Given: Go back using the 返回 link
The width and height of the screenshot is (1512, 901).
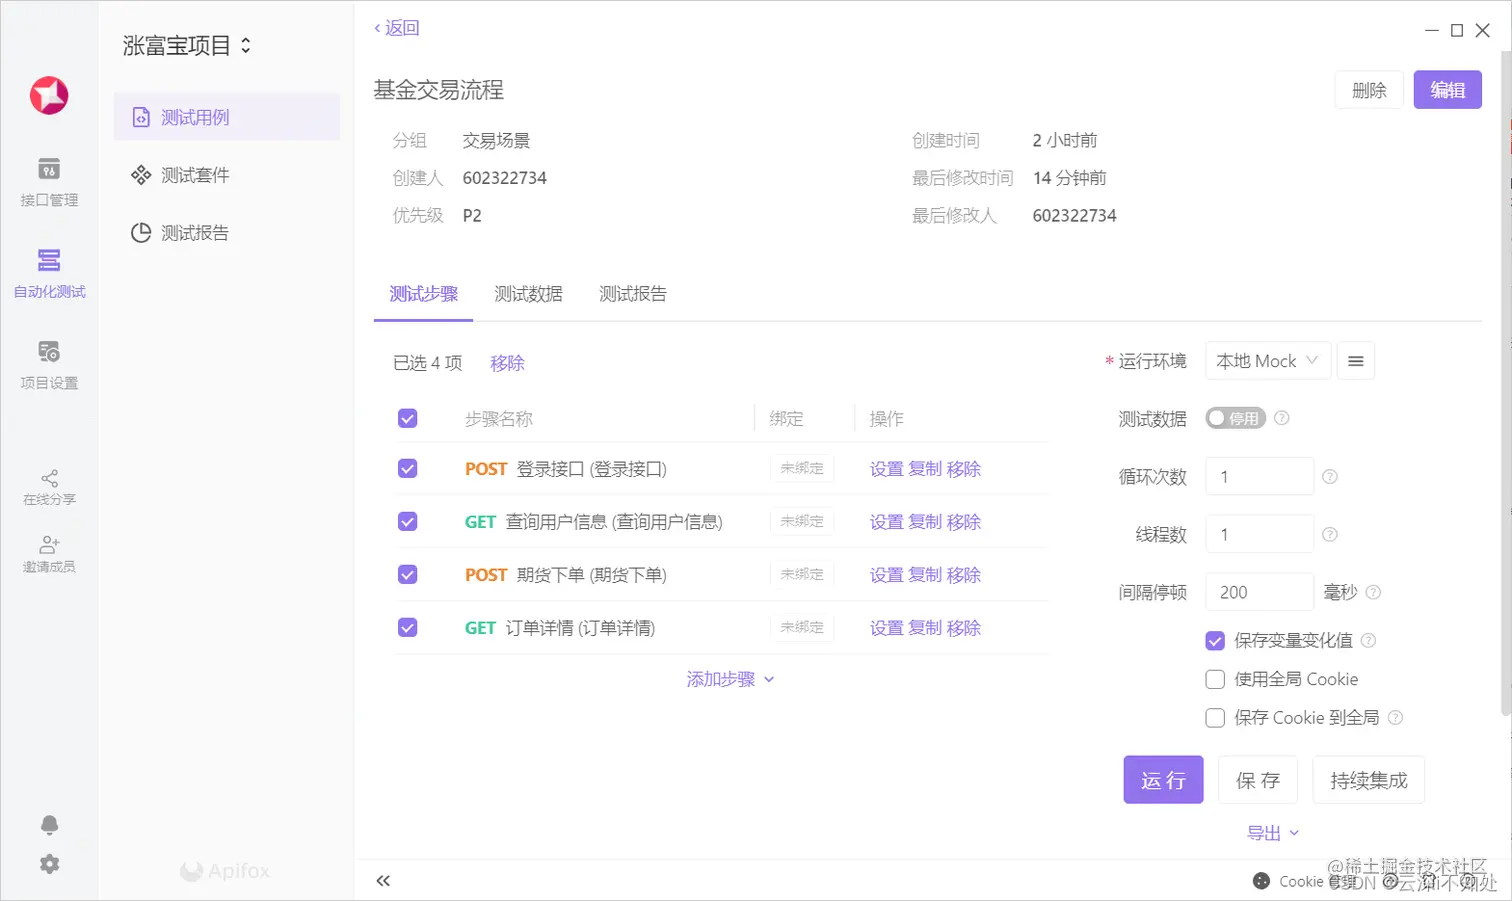Looking at the screenshot, I should pos(397,28).
